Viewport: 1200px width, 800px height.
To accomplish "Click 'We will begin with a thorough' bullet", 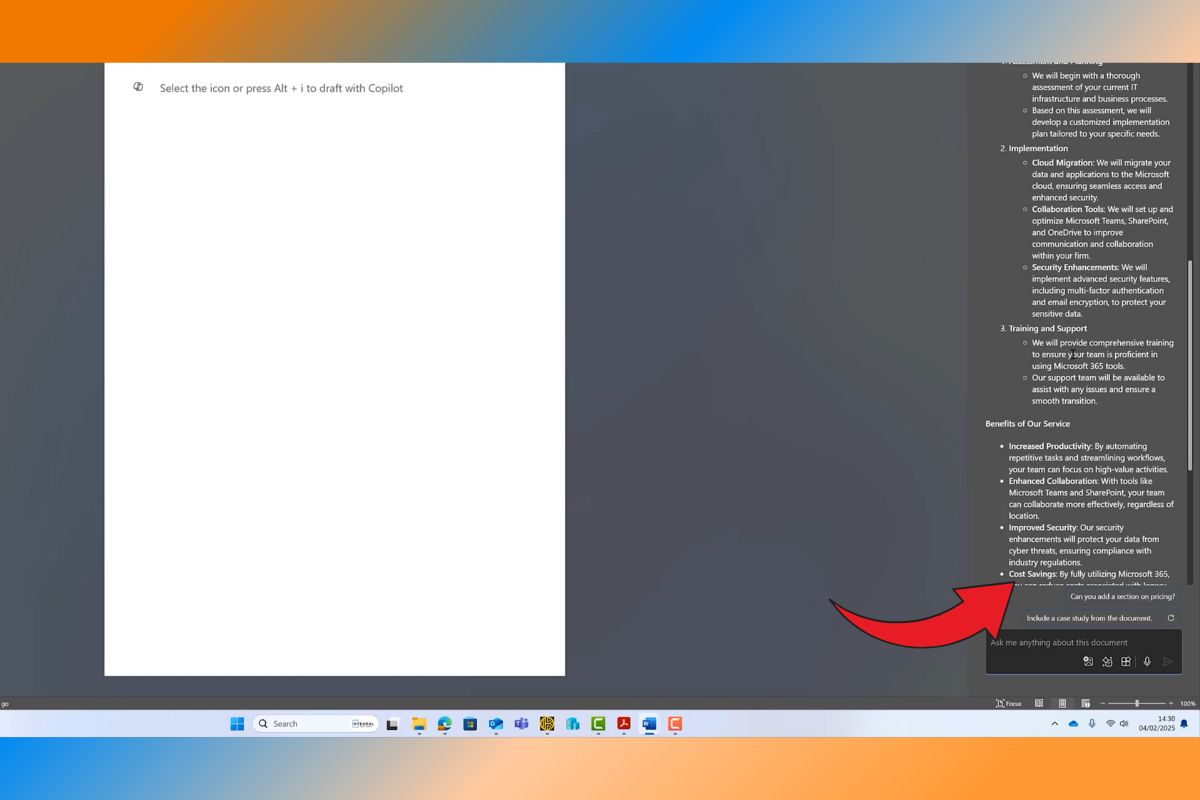I will click(x=1100, y=87).
